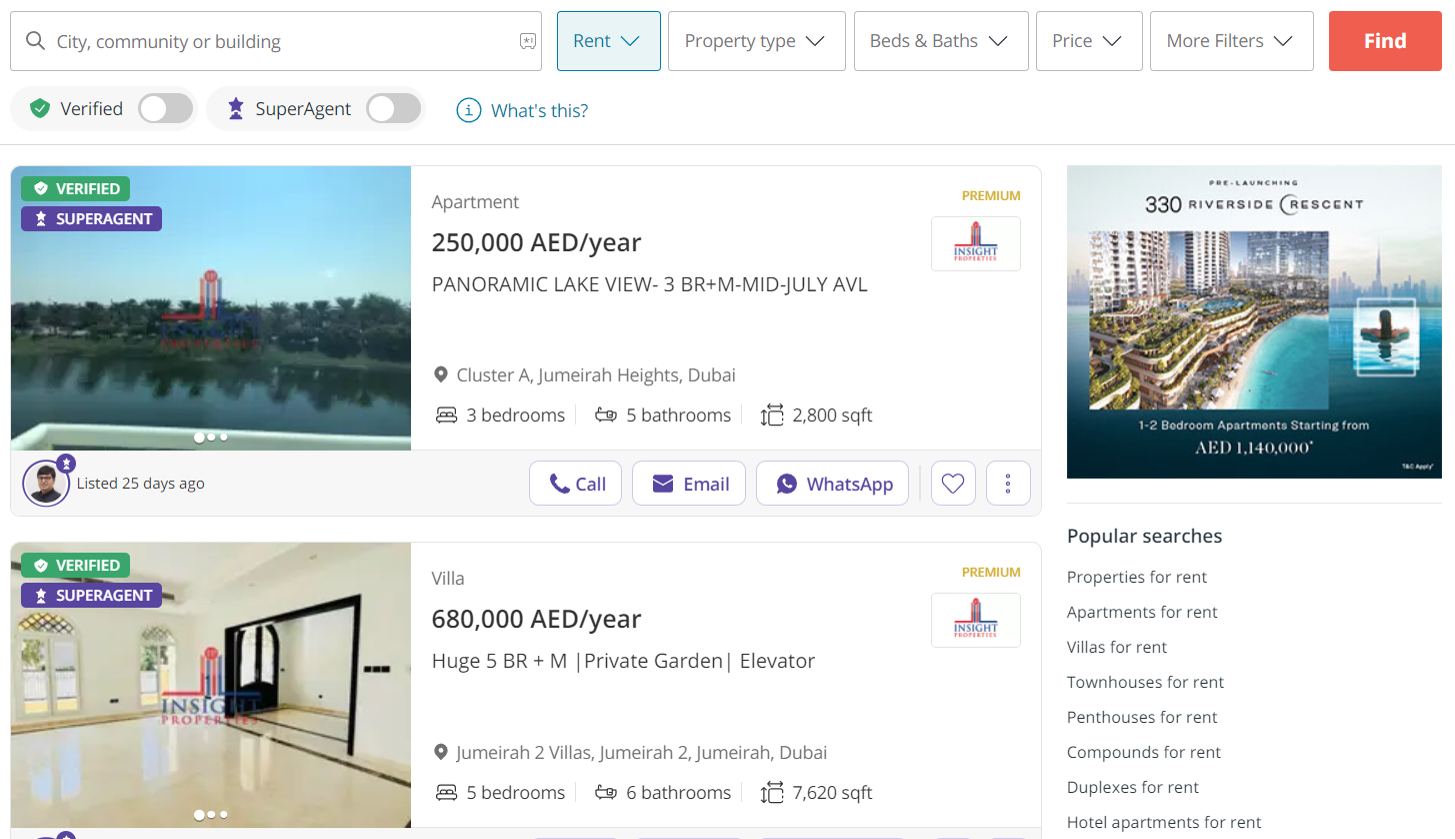The width and height of the screenshot is (1455, 839).
Task: Open the 330 Riverside Crescent advertisement
Action: [1254, 322]
